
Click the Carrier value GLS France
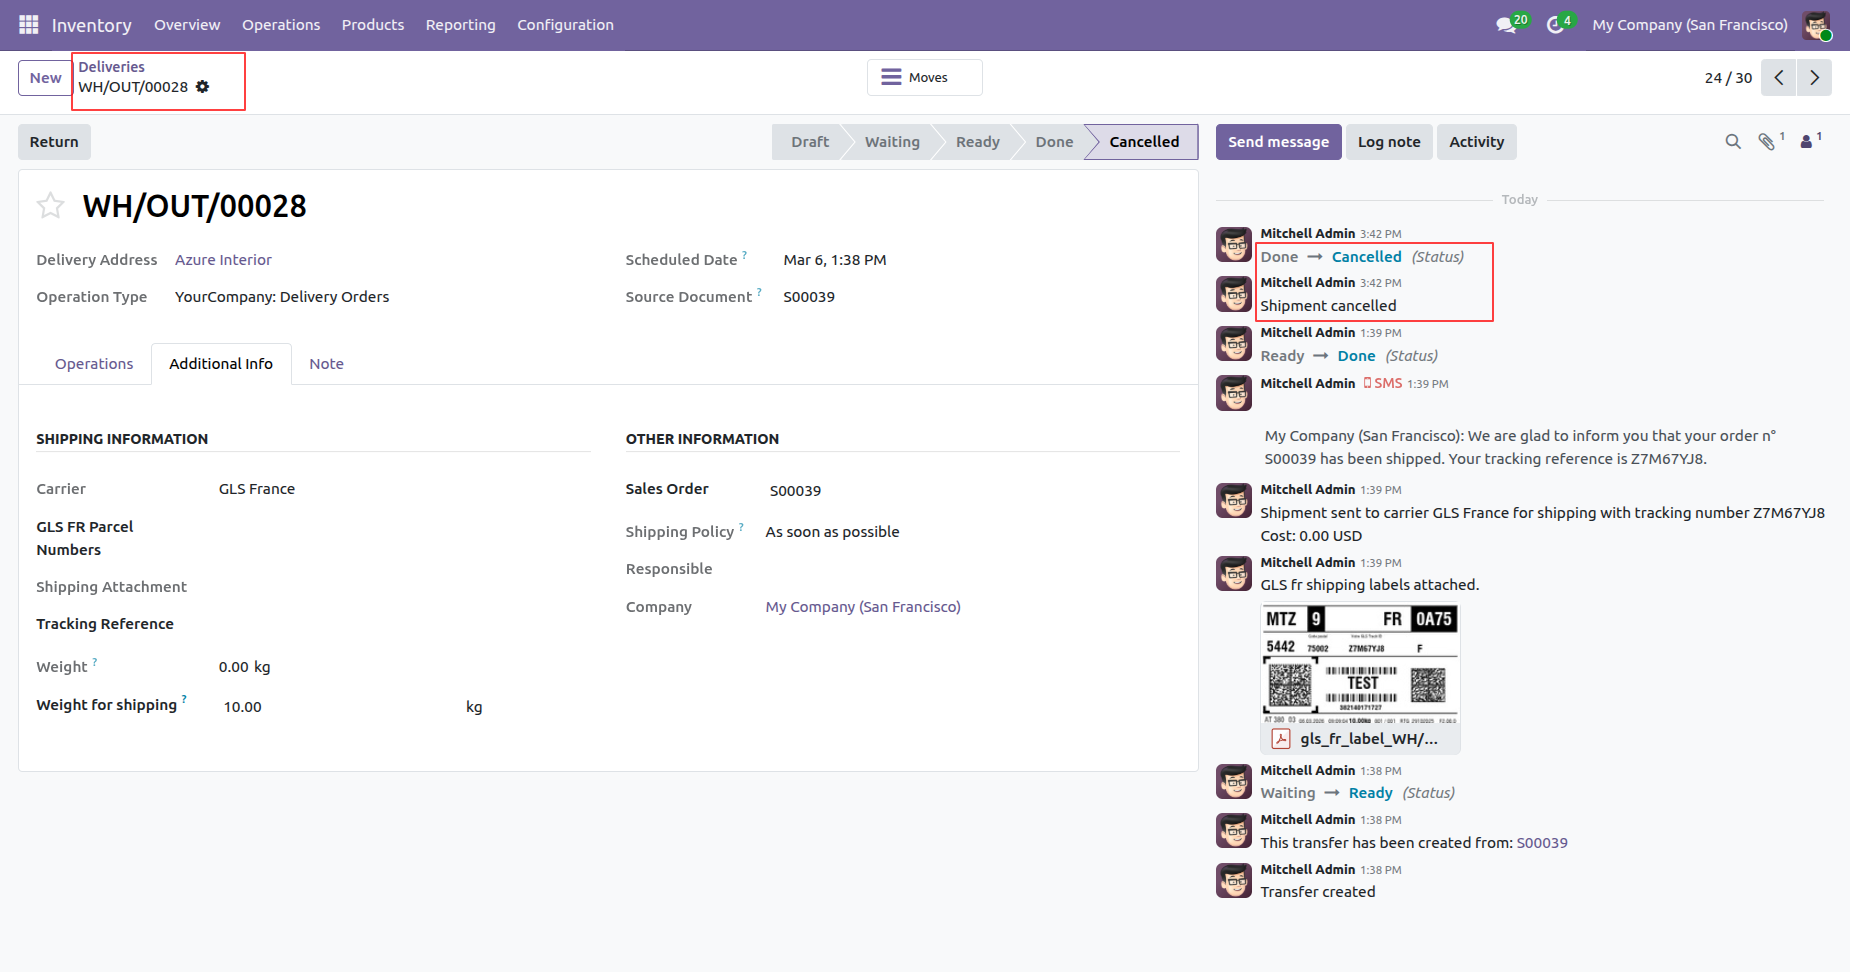257,489
